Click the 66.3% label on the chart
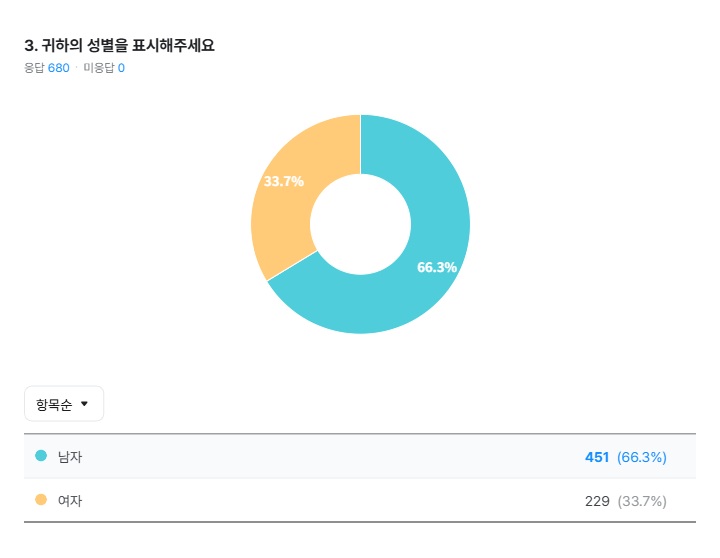 (437, 267)
